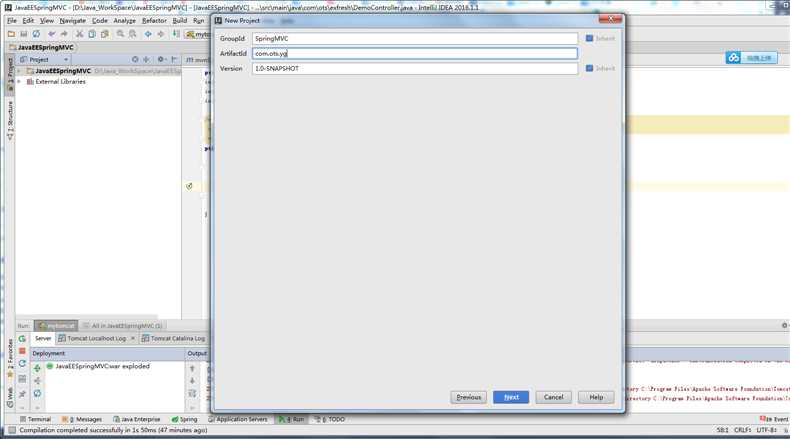This screenshot has width=790, height=439.
Task: Click the Next button in New Project
Action: click(511, 397)
